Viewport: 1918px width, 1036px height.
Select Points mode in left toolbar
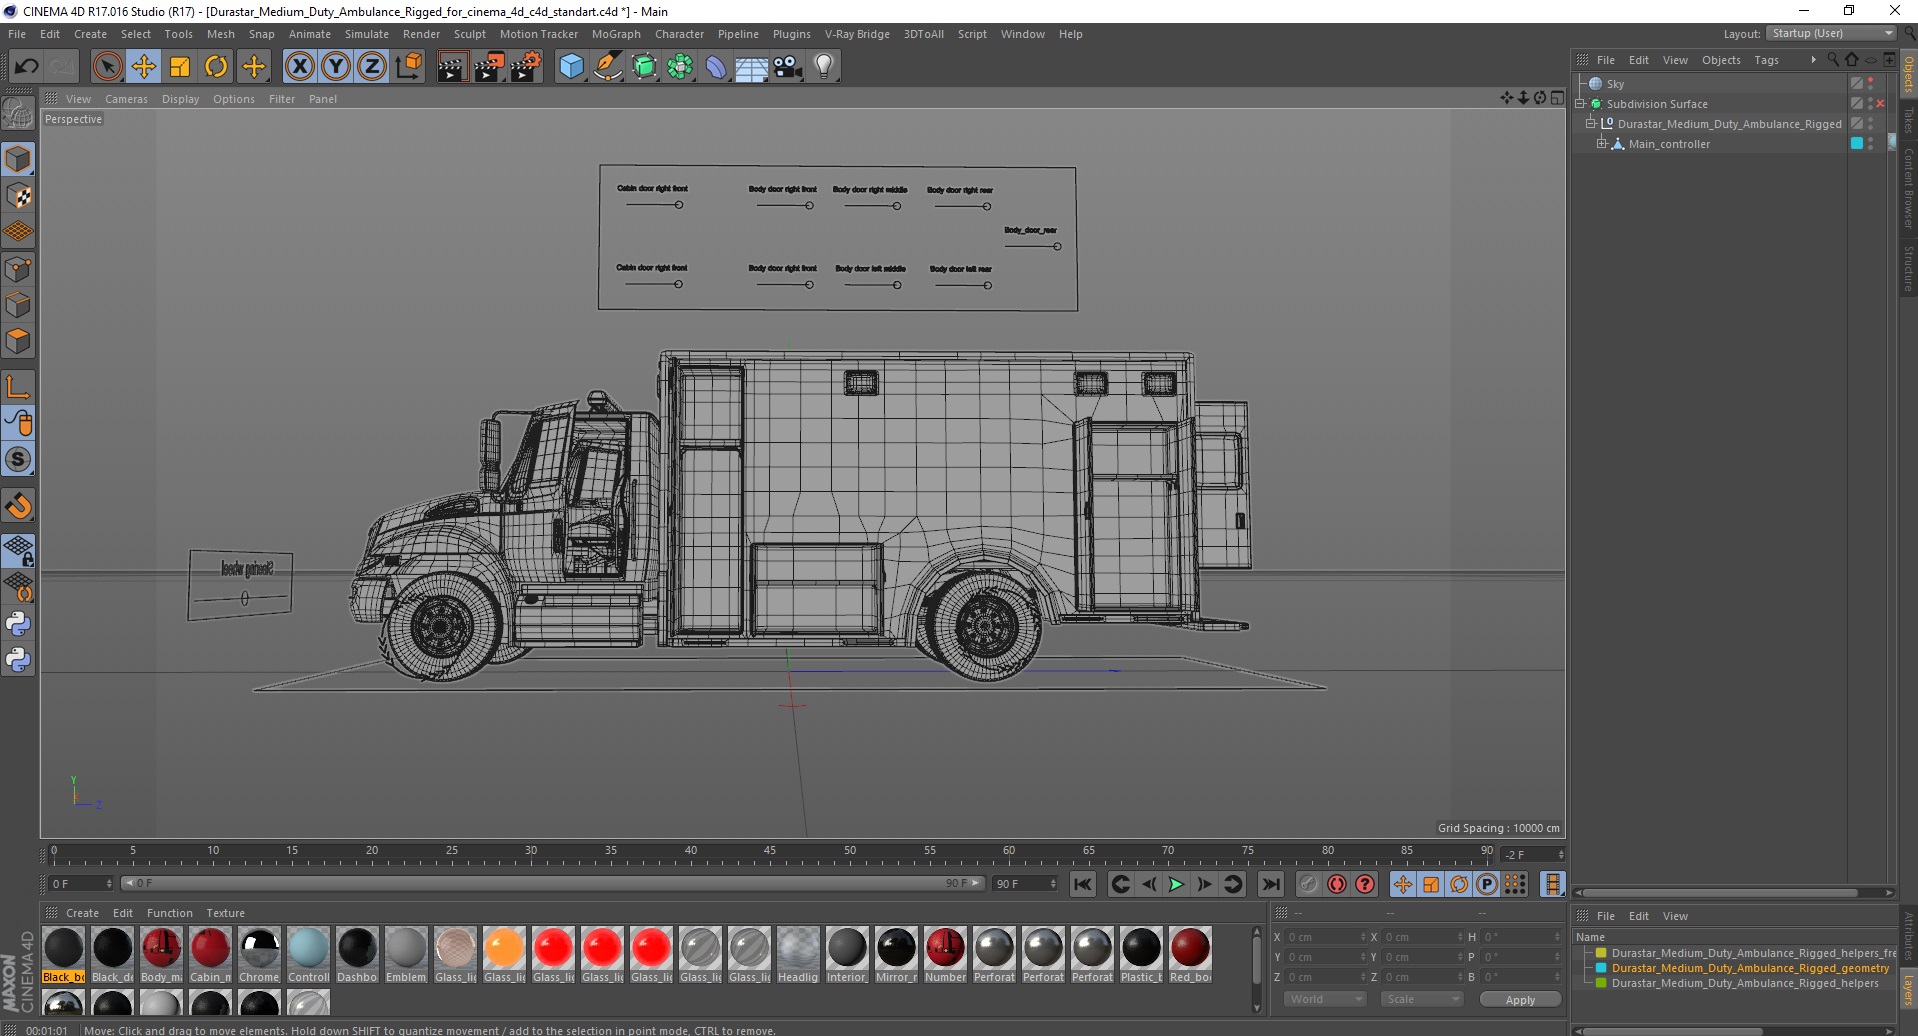(19, 269)
